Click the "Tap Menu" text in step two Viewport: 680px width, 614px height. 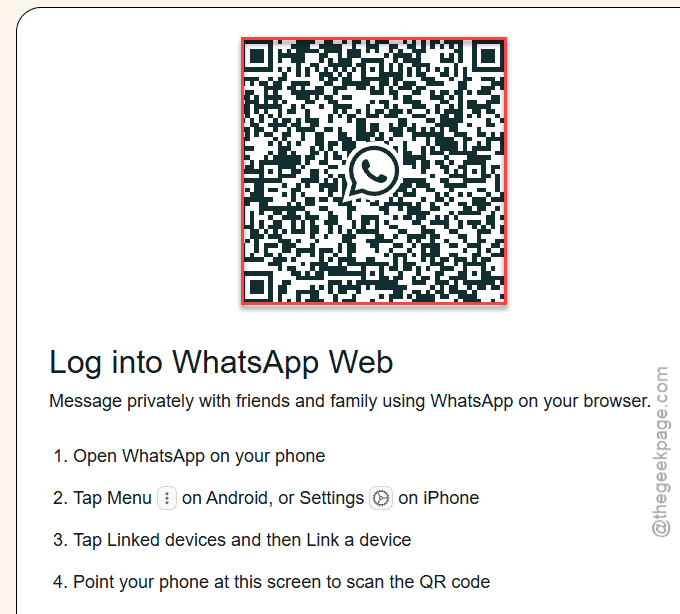(112, 498)
